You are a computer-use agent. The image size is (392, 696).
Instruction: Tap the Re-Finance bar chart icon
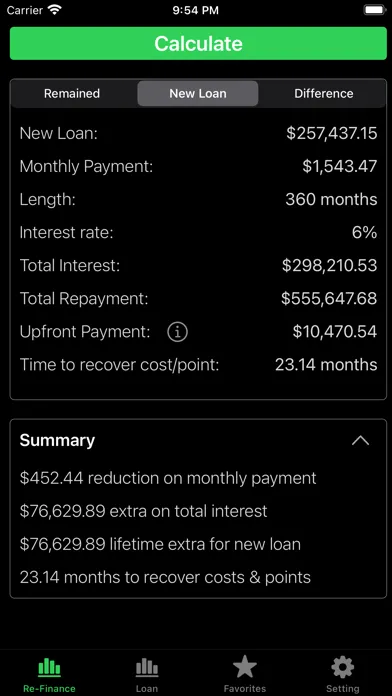(49, 667)
